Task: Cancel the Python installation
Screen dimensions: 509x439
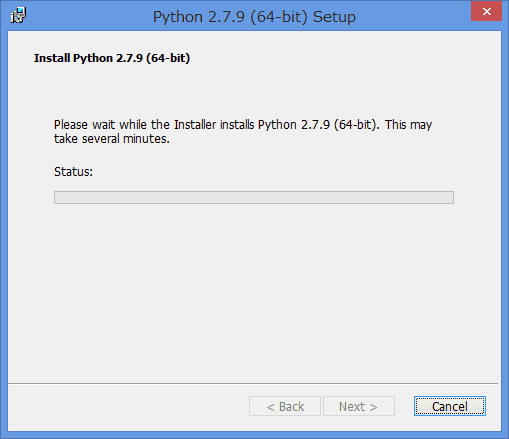Action: pos(450,406)
